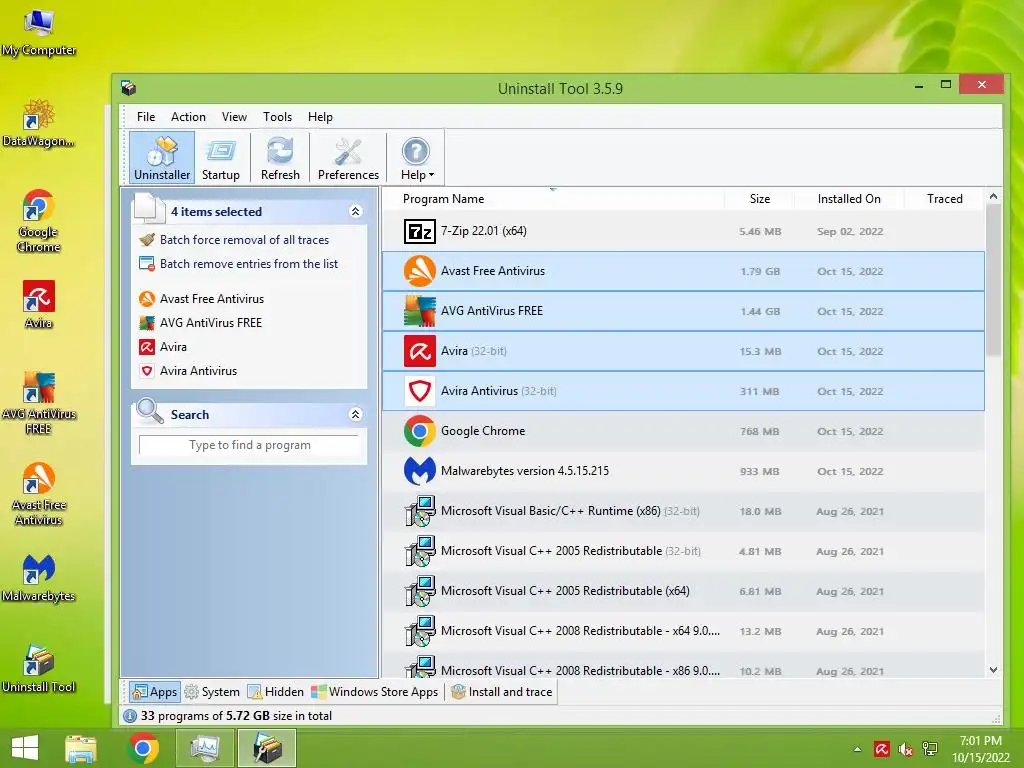Click the scrollbar down arrow in program list
The height and width of the screenshot is (768, 1024).
click(x=993, y=669)
